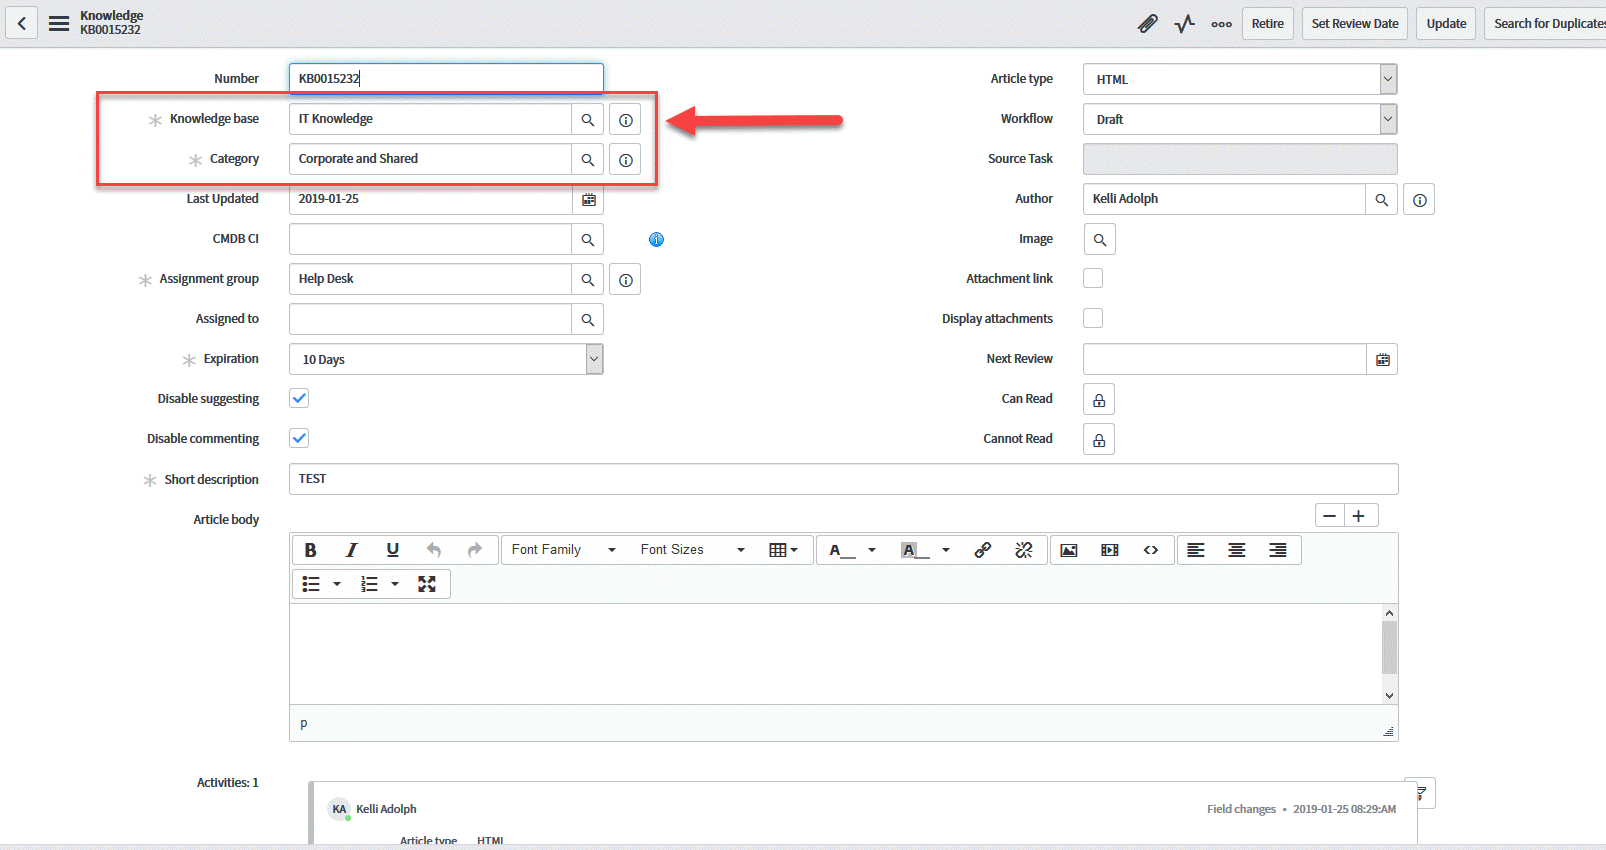Enable the Attachment link checkbox
Viewport: 1606px width, 850px height.
point(1093,278)
